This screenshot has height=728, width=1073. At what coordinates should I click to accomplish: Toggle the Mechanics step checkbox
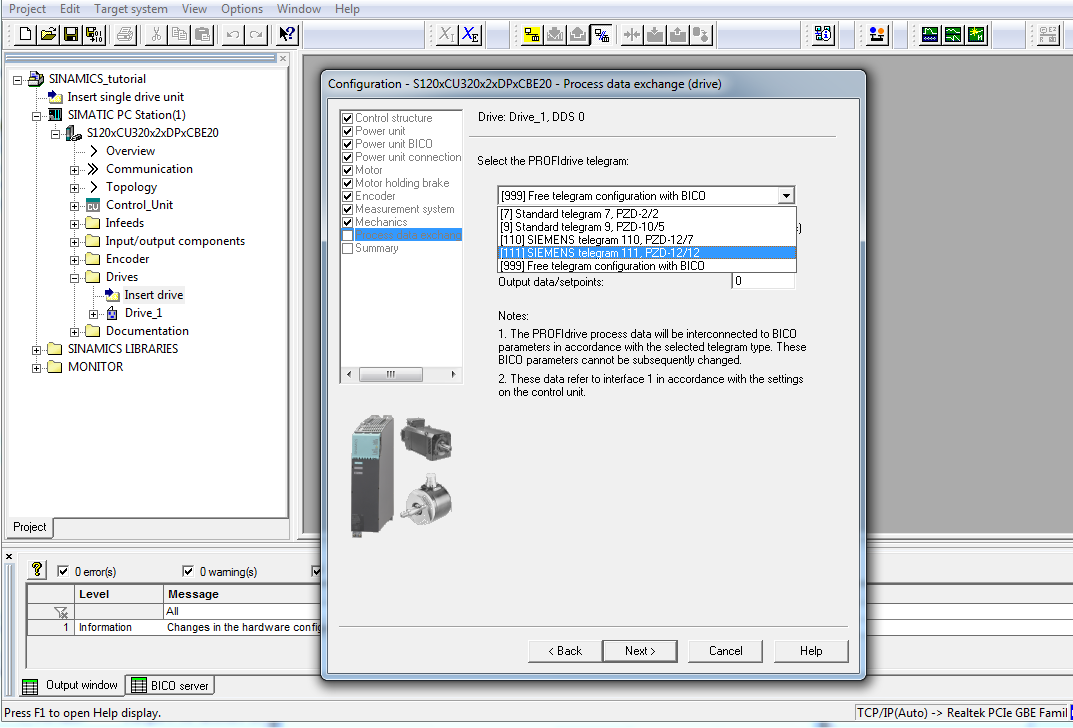[x=348, y=222]
